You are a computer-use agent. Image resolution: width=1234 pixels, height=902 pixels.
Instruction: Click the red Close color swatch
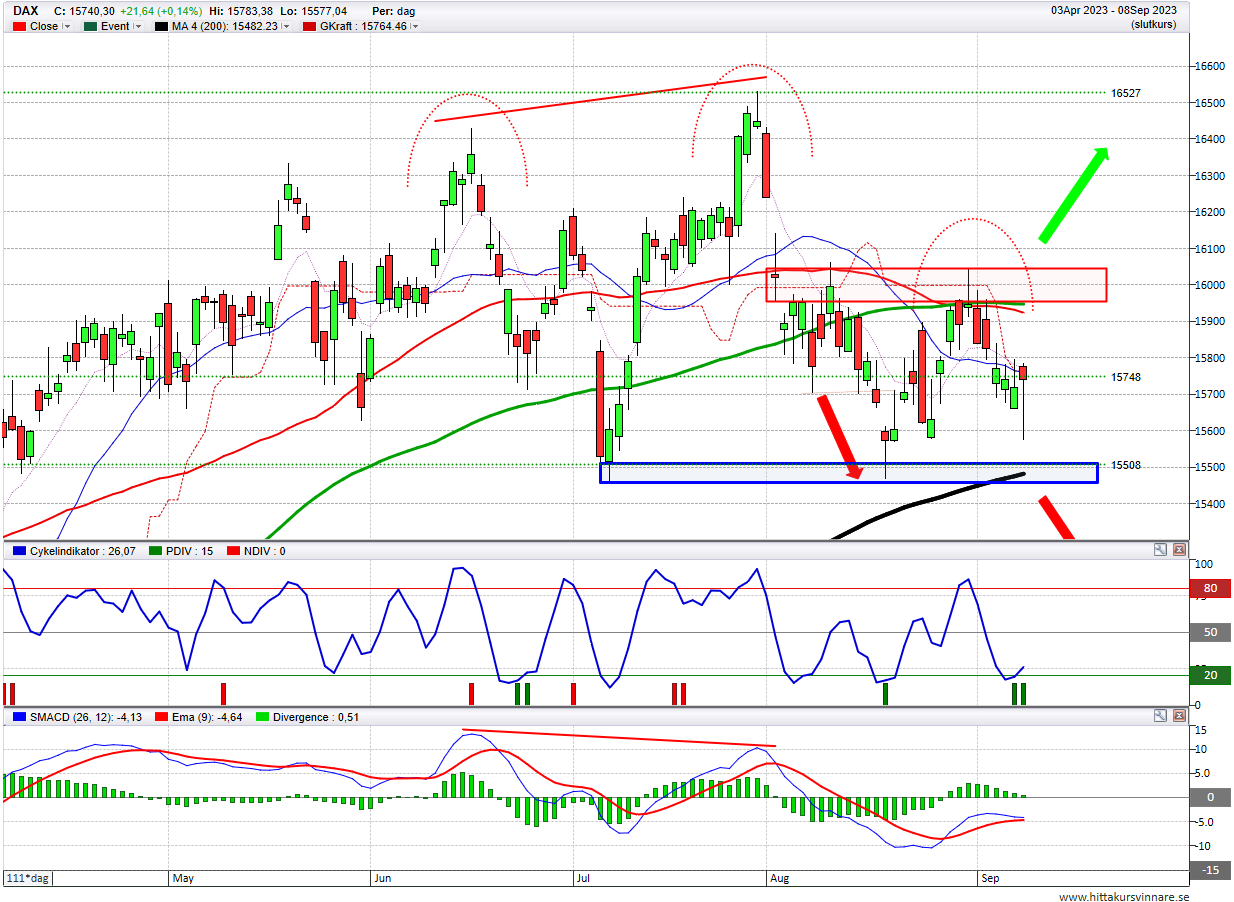pos(19,27)
